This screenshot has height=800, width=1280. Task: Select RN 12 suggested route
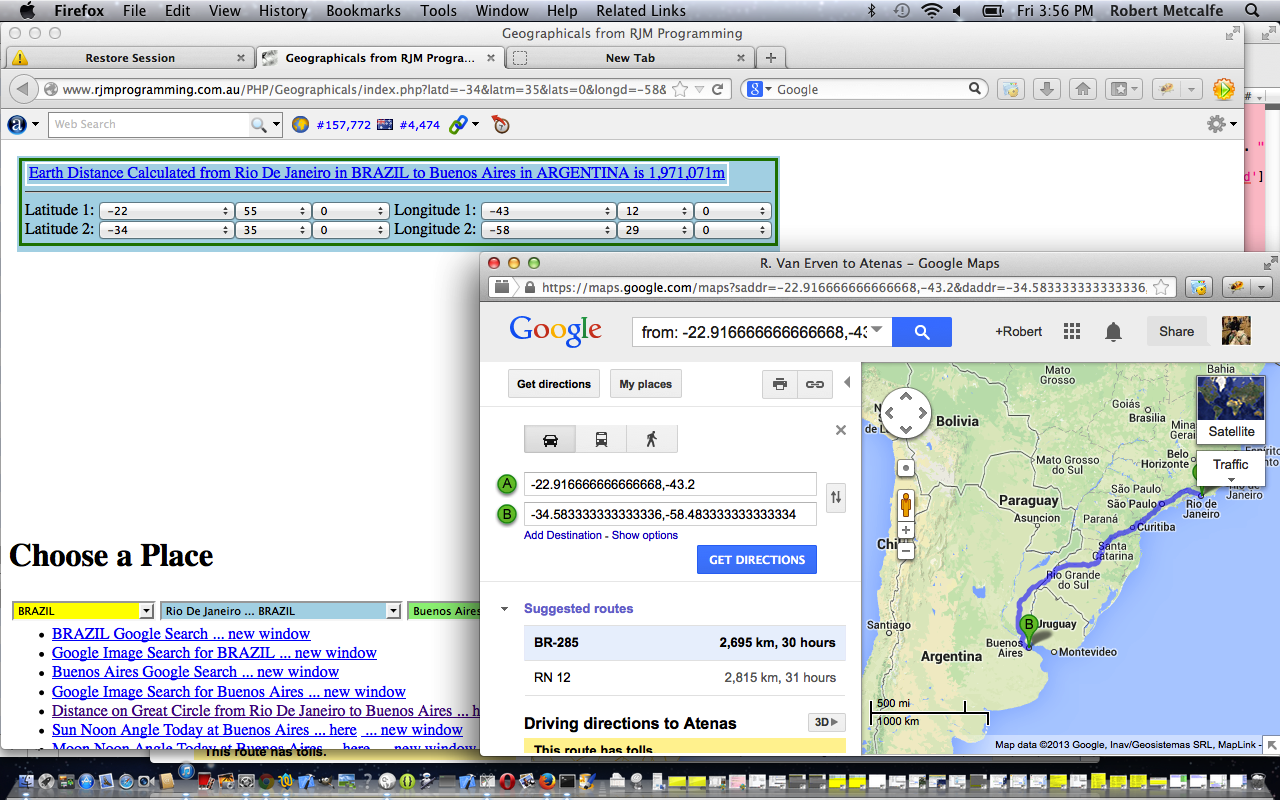pos(685,678)
